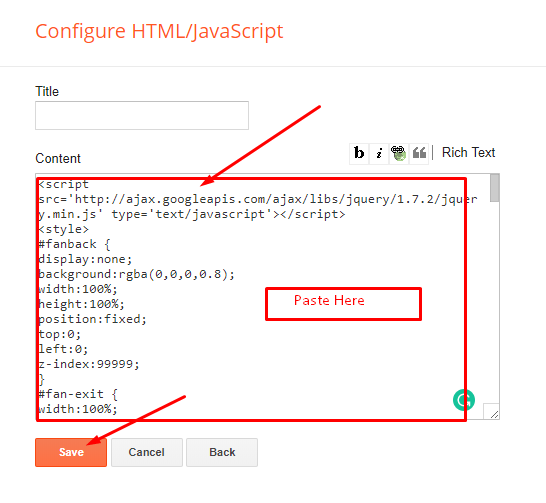Click the 'Configure HTML/JavaScript' heading

(x=159, y=32)
